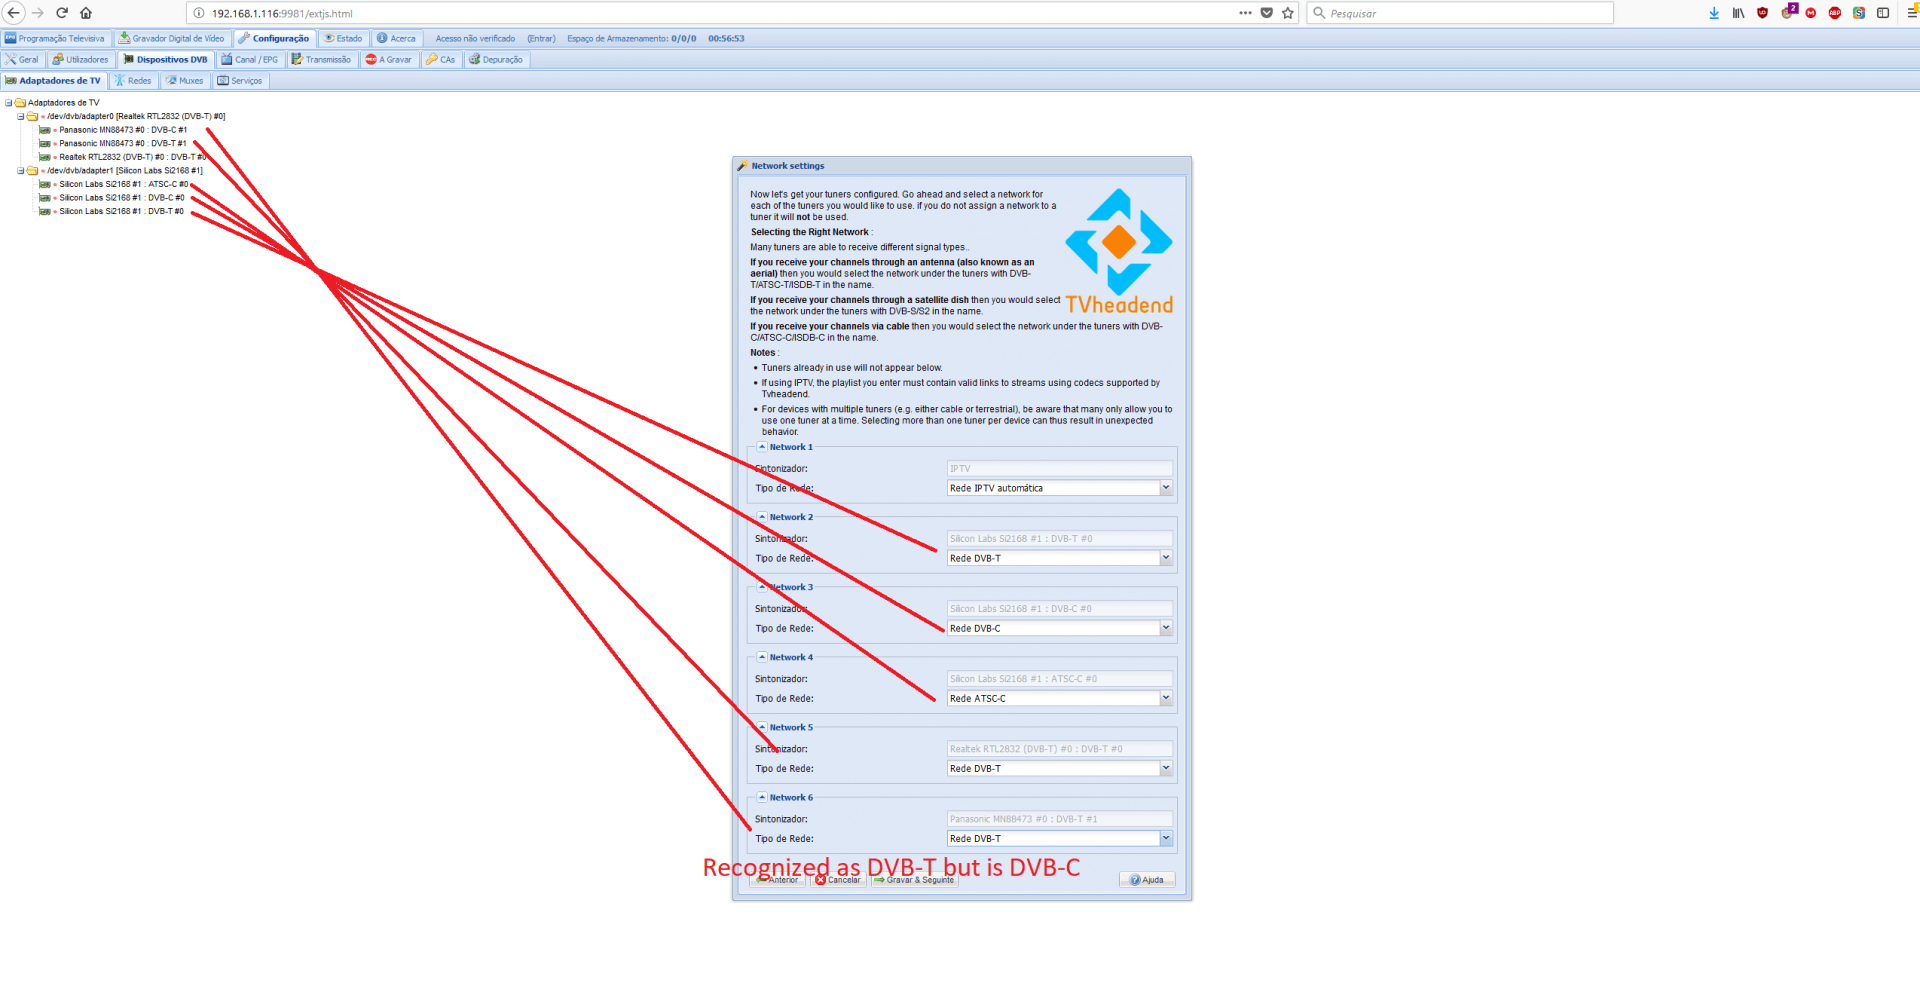Switch to the Muxes tab

point(185,81)
